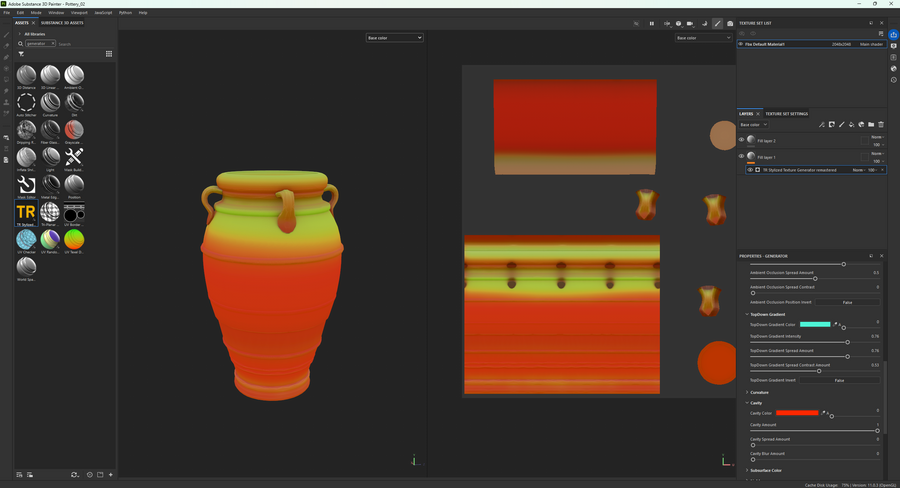
Task: Toggle visibility of Fill layer 1
Action: coord(742,157)
